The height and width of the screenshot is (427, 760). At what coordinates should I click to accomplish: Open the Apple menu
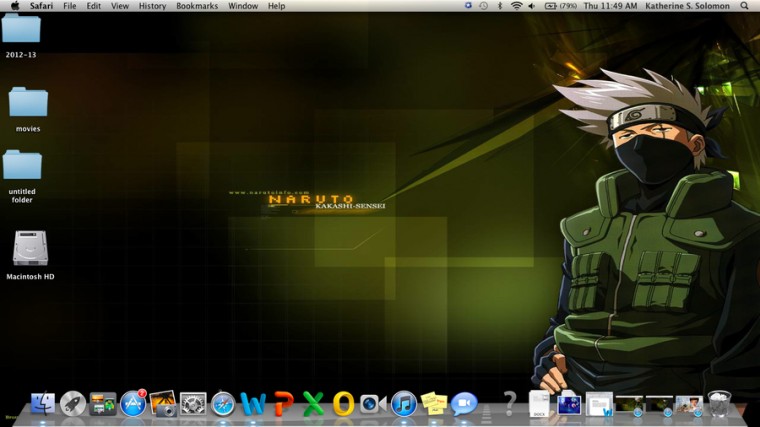(15, 6)
